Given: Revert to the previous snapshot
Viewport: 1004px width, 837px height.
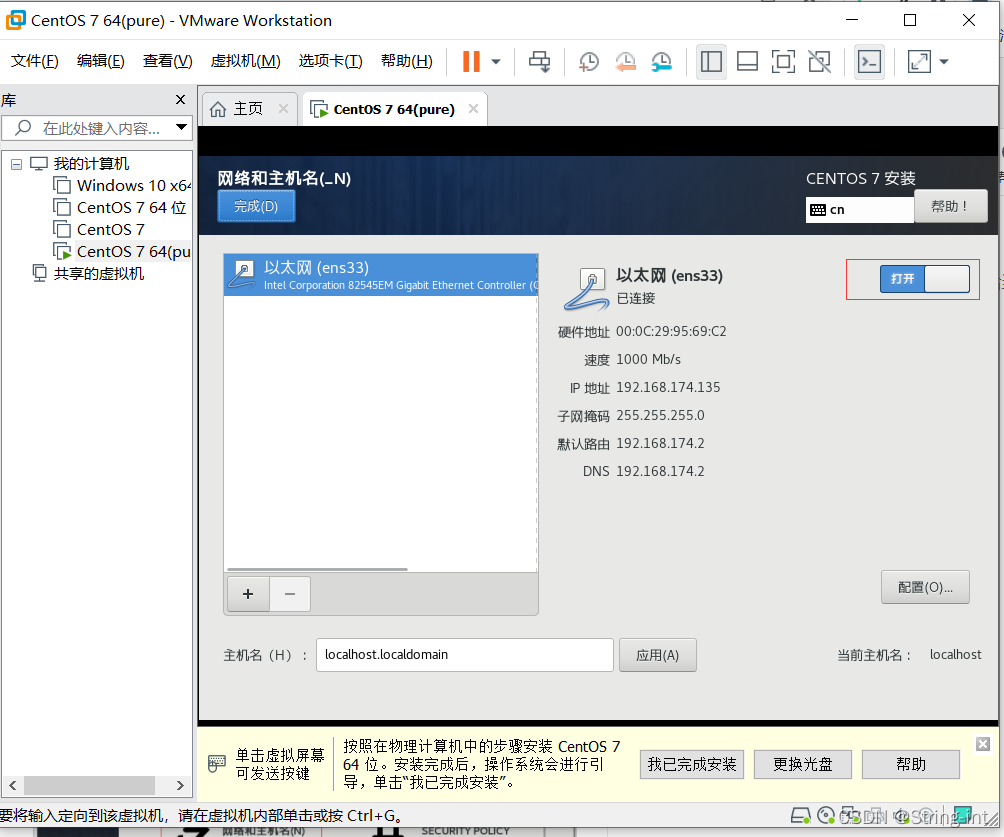Looking at the screenshot, I should [625, 62].
